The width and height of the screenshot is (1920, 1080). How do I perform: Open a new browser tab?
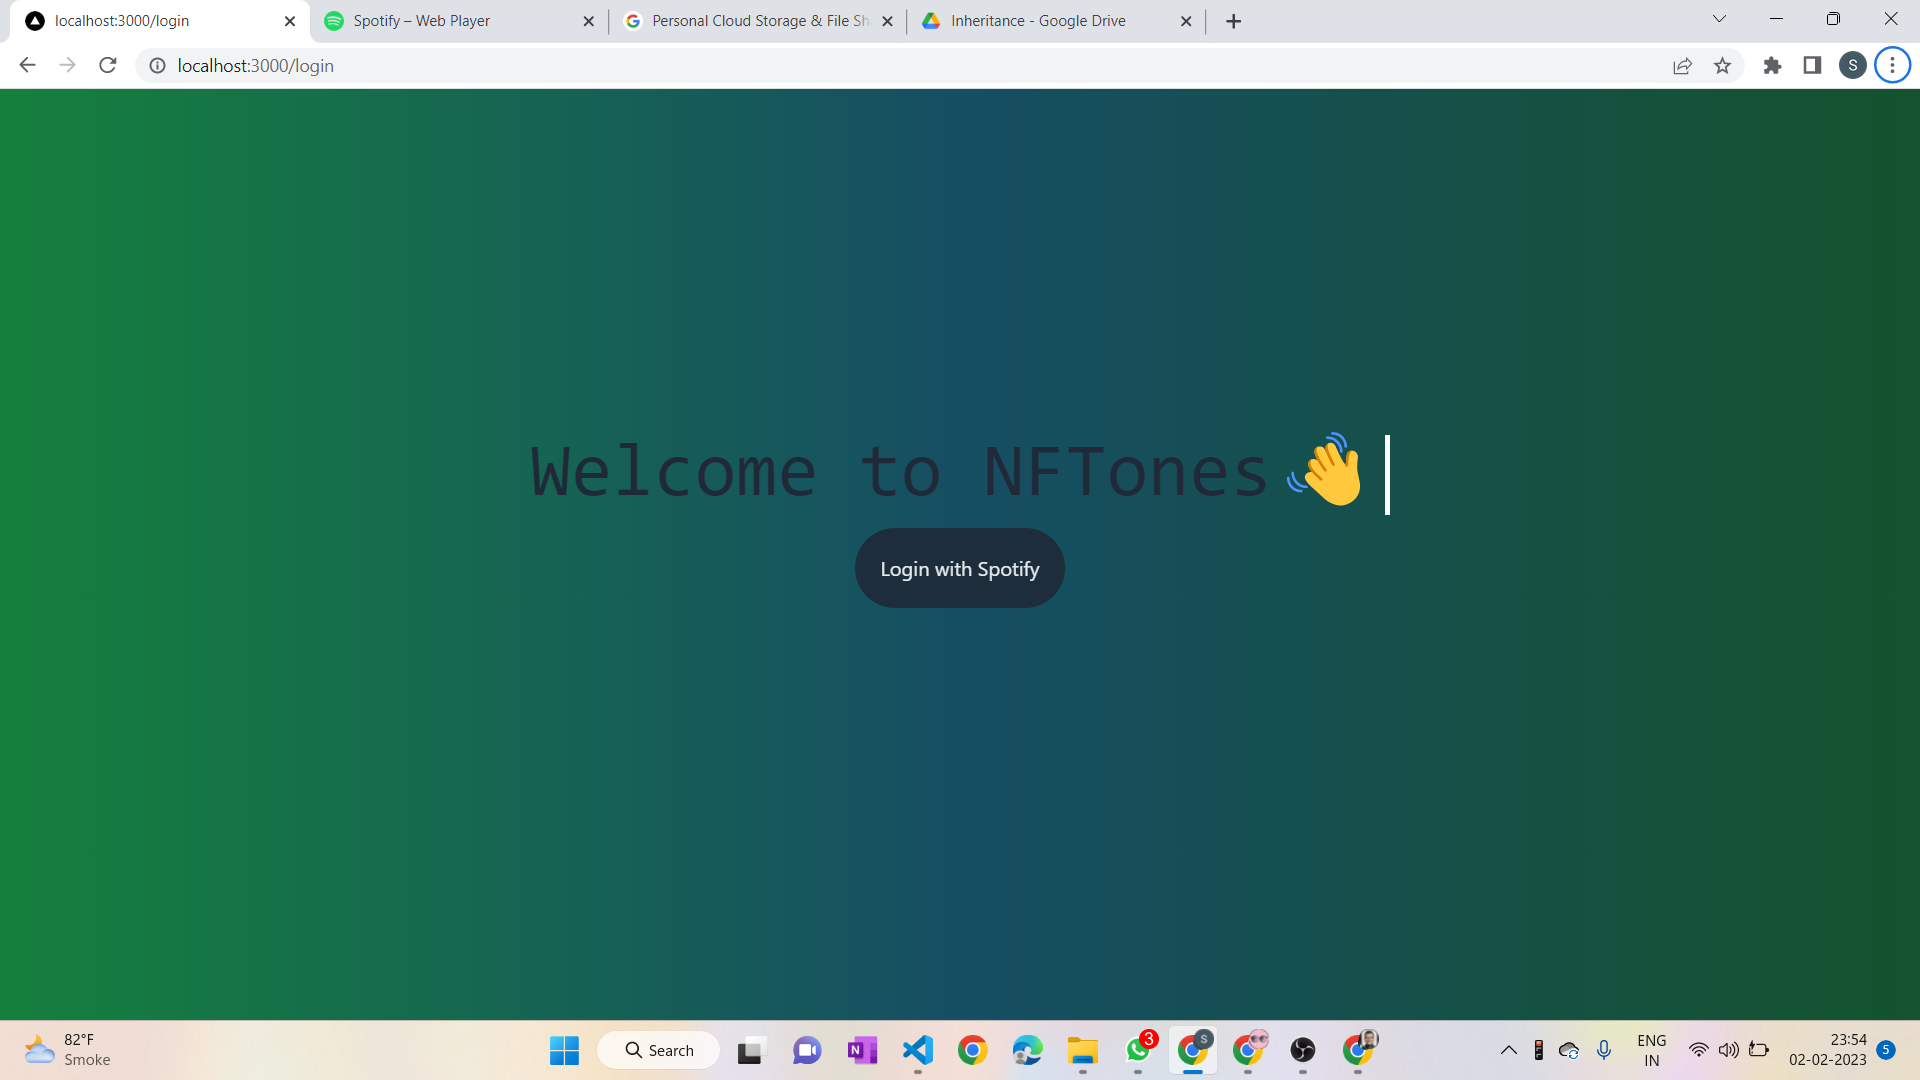pos(1233,21)
